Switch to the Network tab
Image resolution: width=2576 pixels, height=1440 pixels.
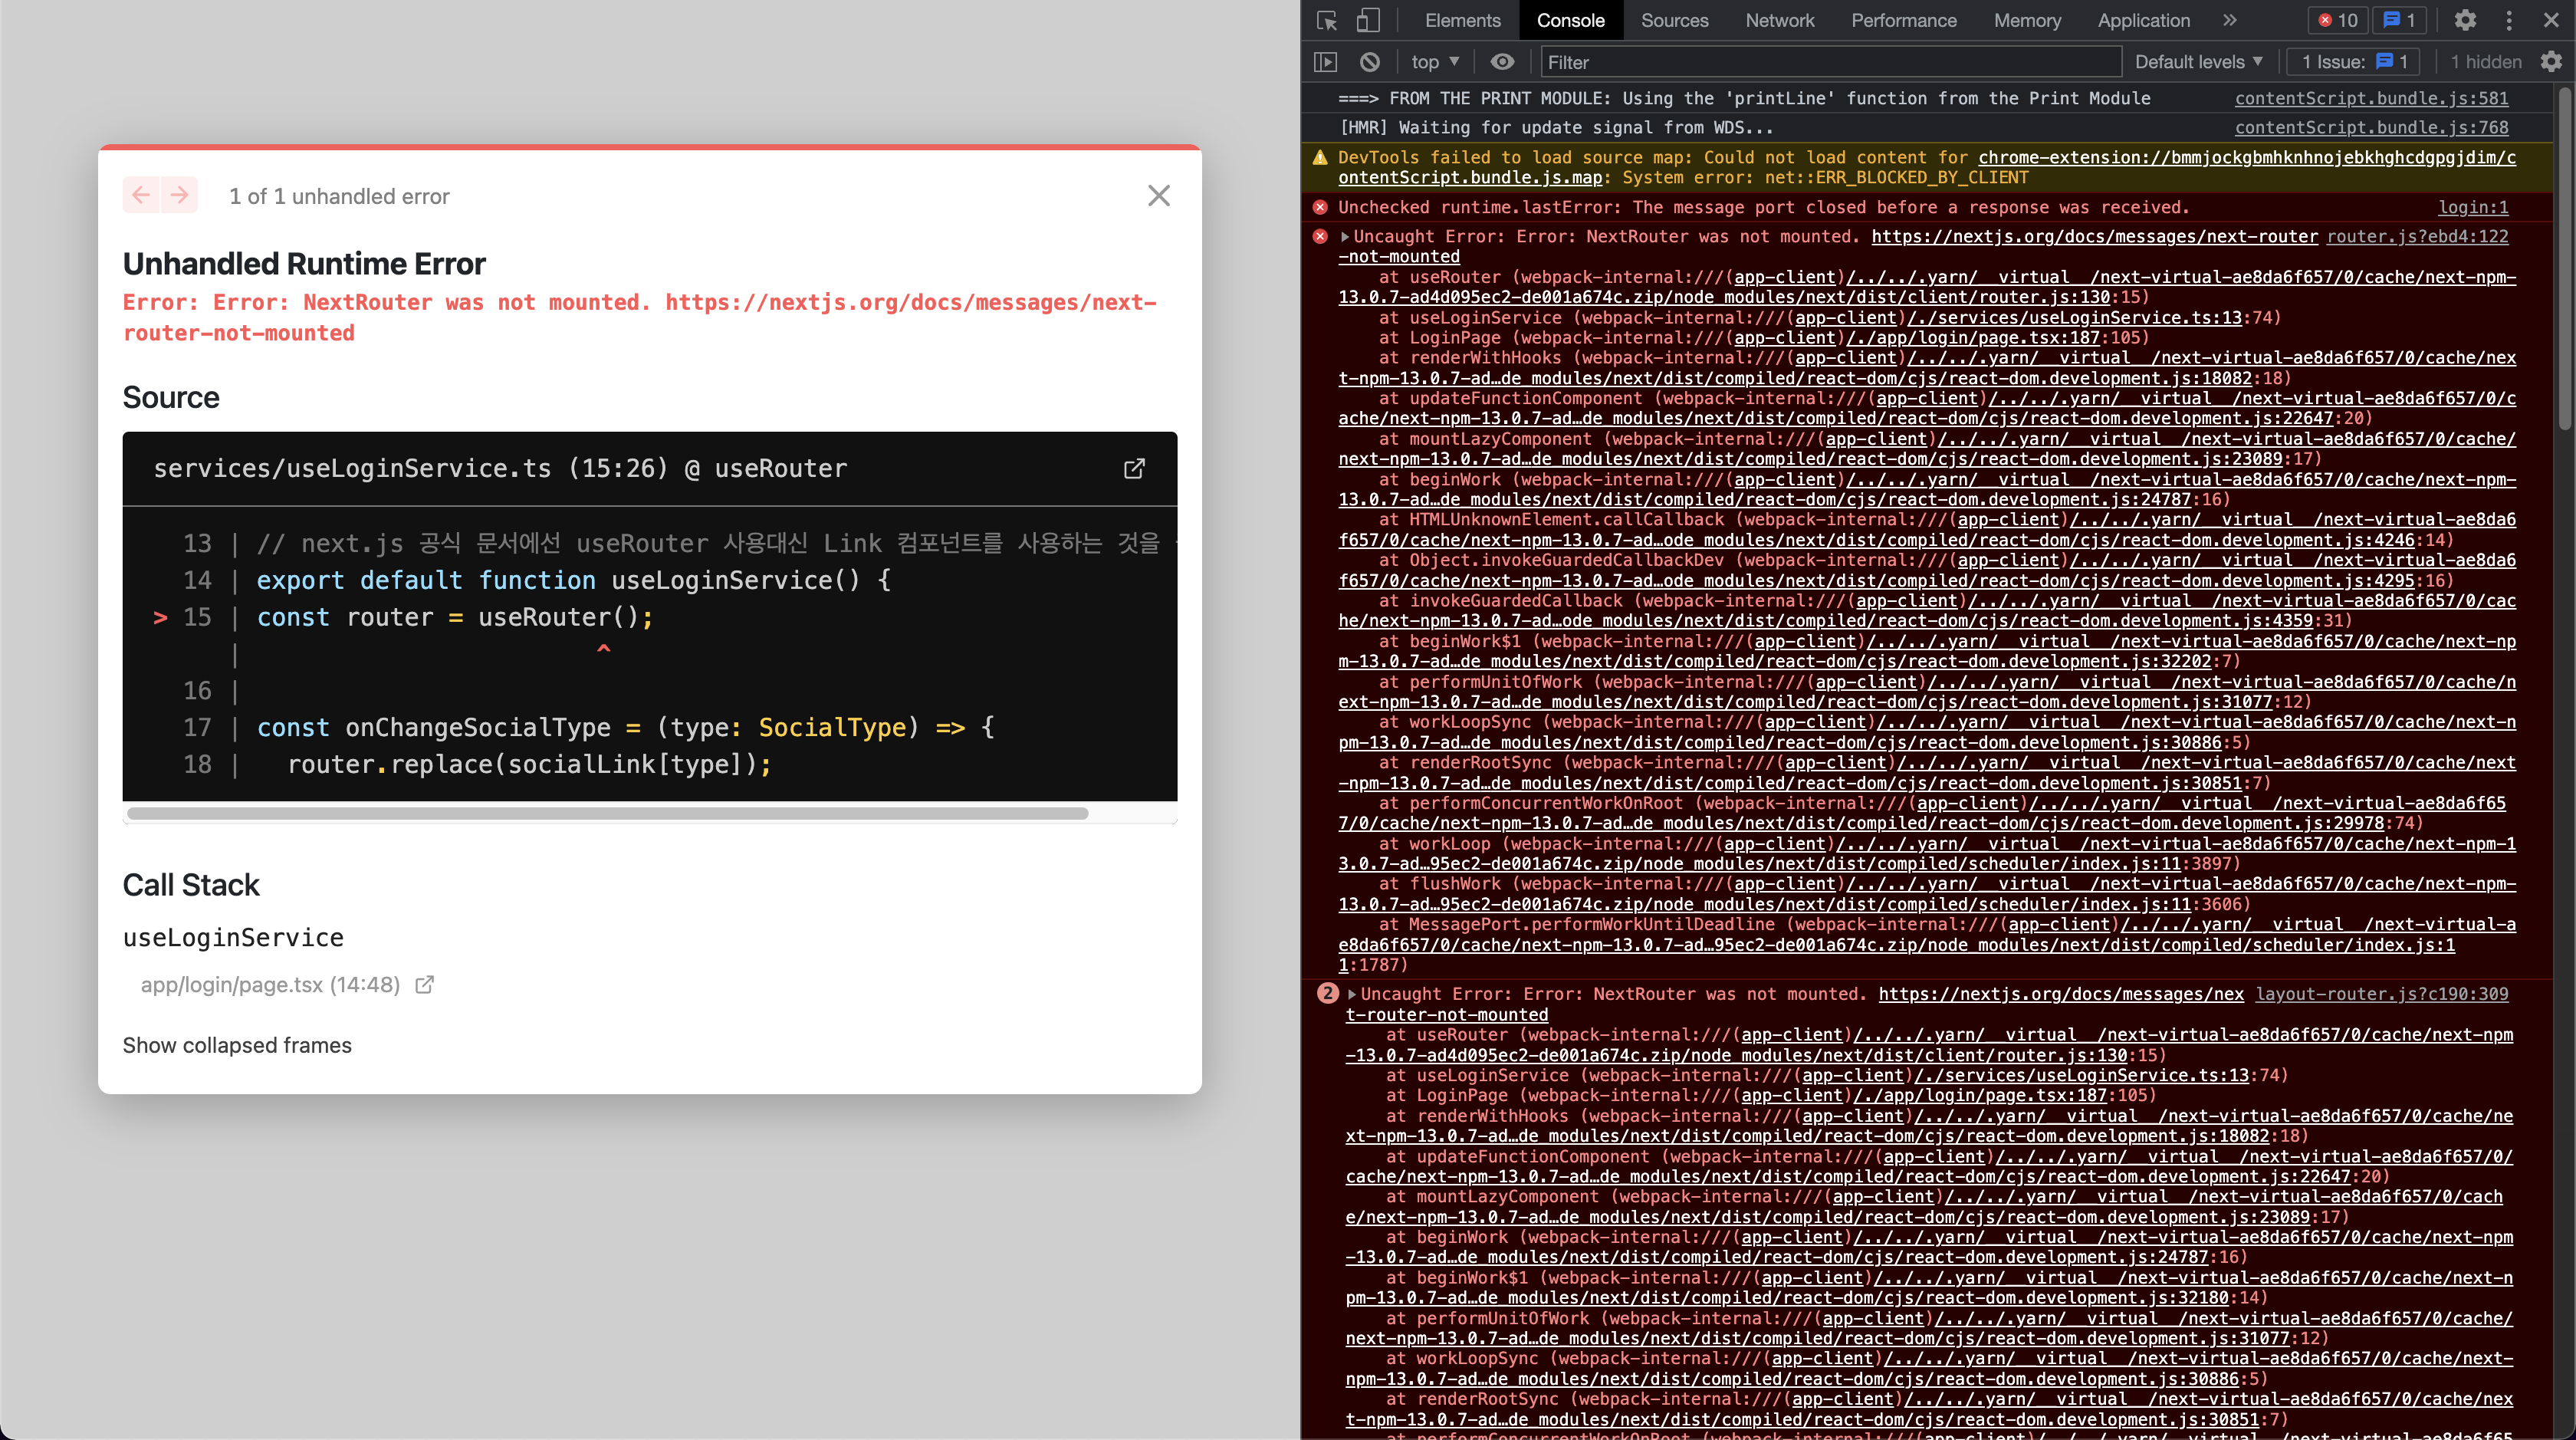point(1779,20)
